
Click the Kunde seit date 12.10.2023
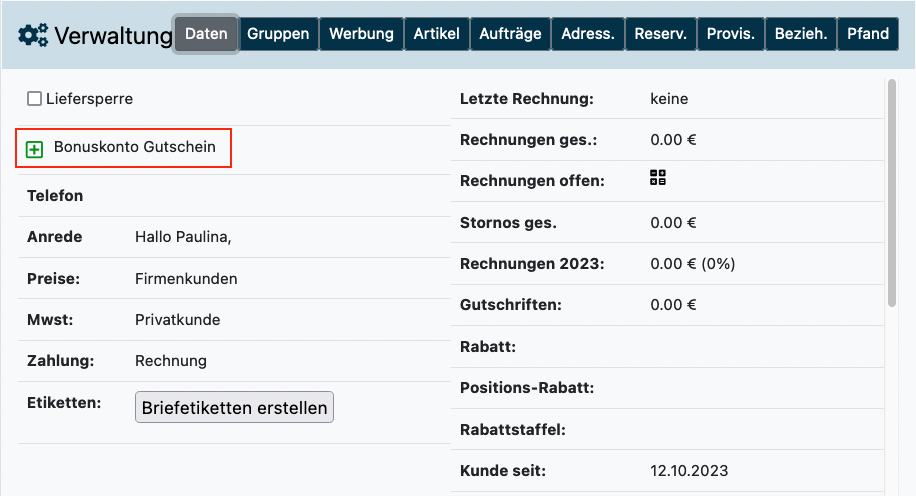[x=689, y=470]
